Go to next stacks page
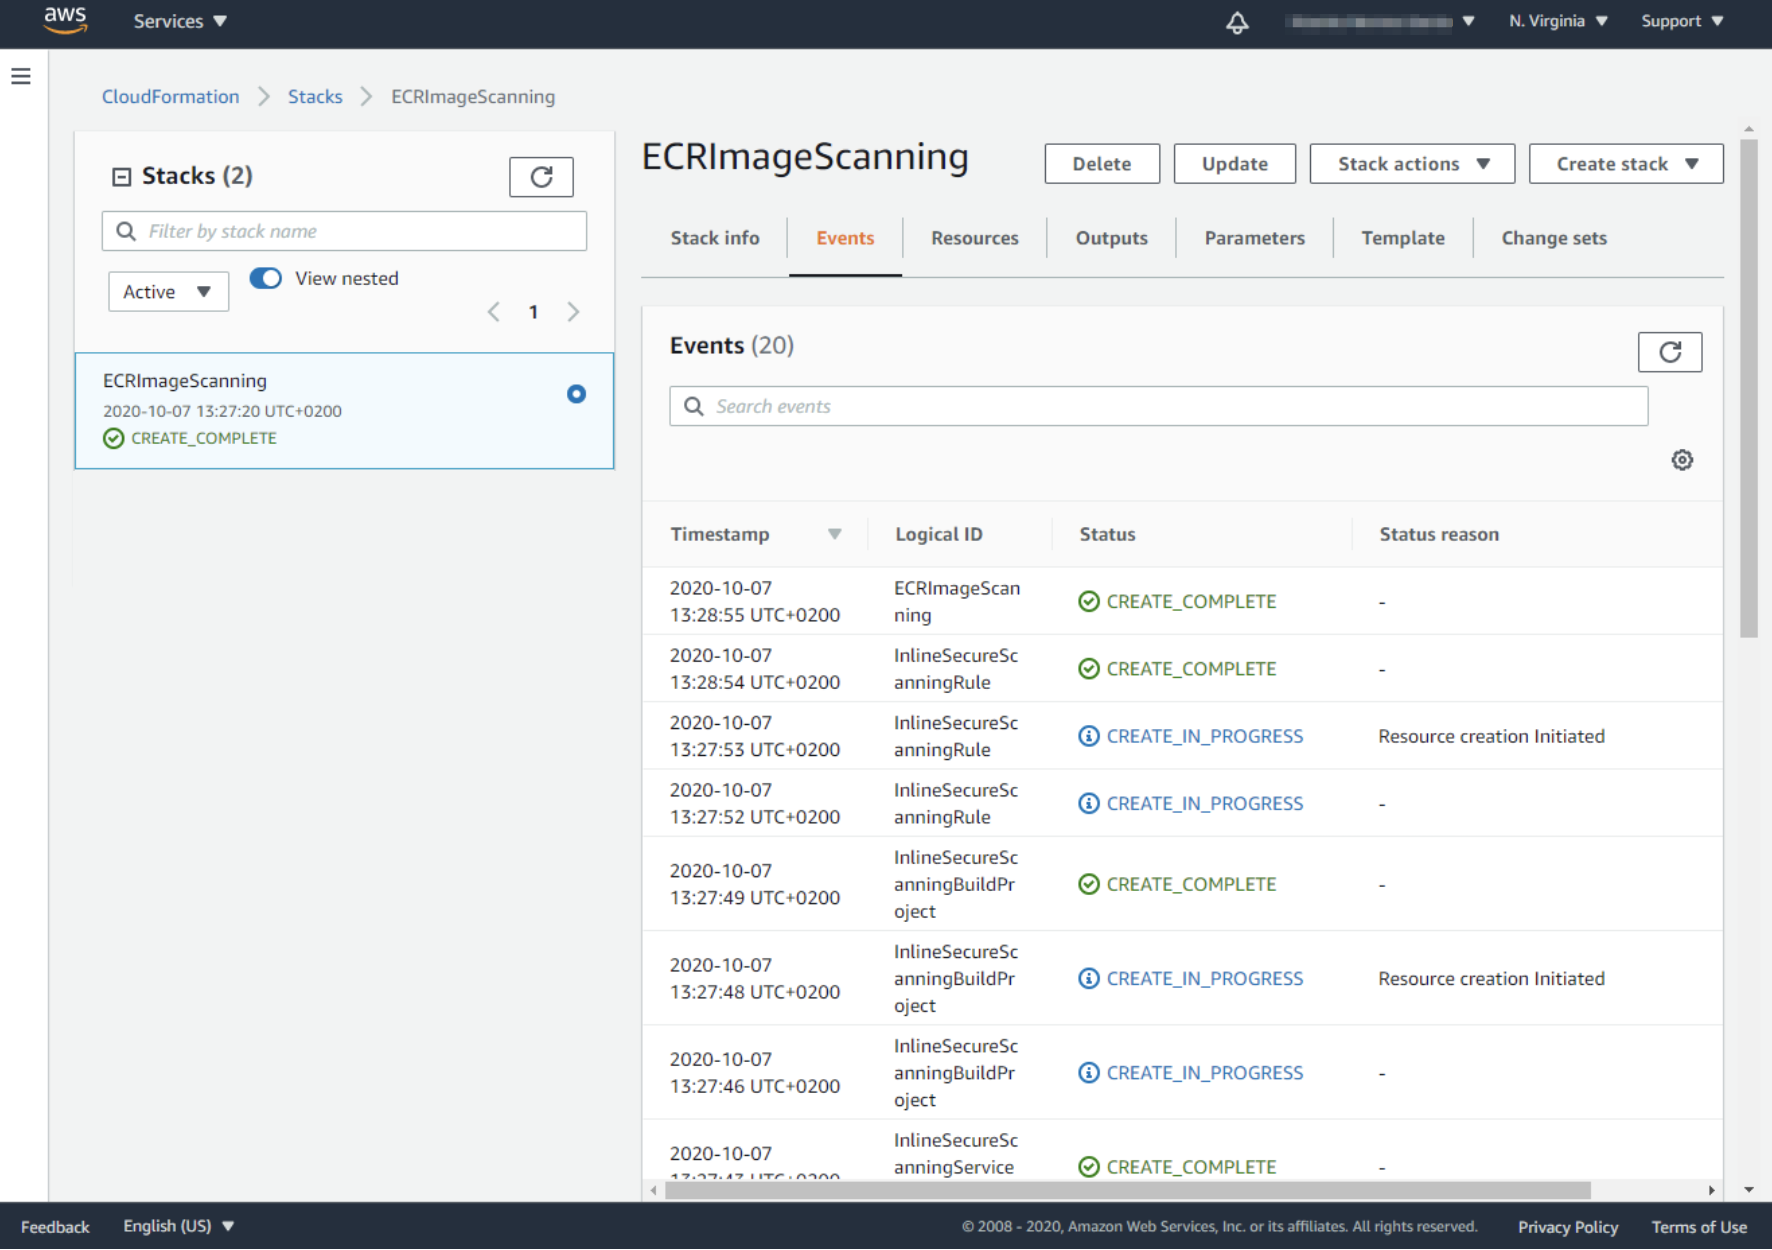The image size is (1772, 1250). tap(573, 312)
